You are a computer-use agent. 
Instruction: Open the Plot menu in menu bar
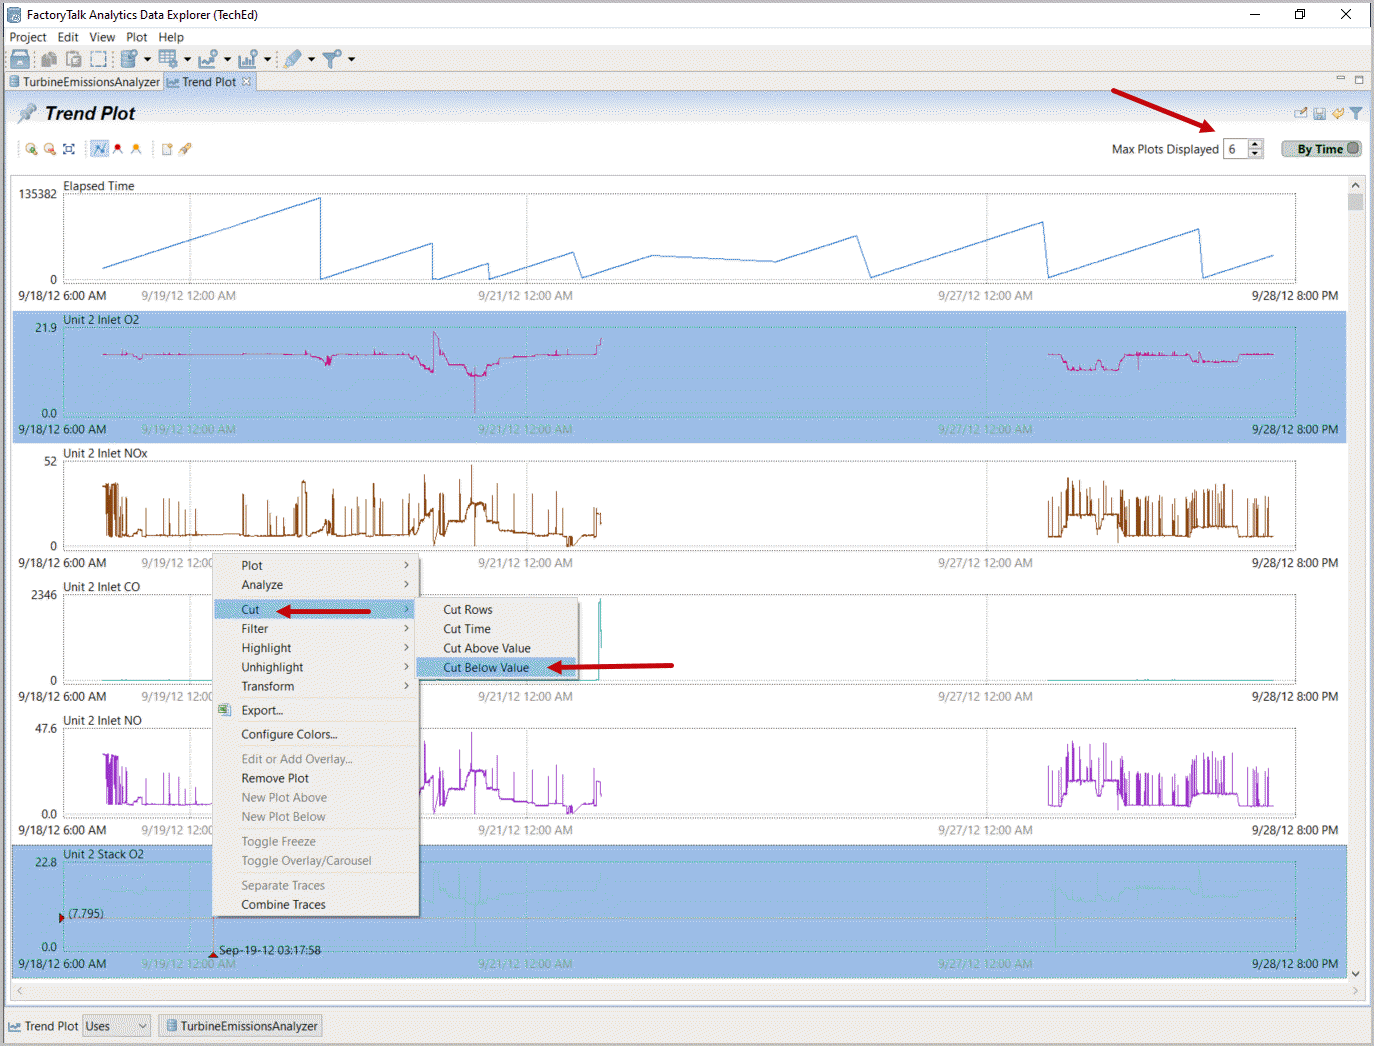tap(136, 37)
